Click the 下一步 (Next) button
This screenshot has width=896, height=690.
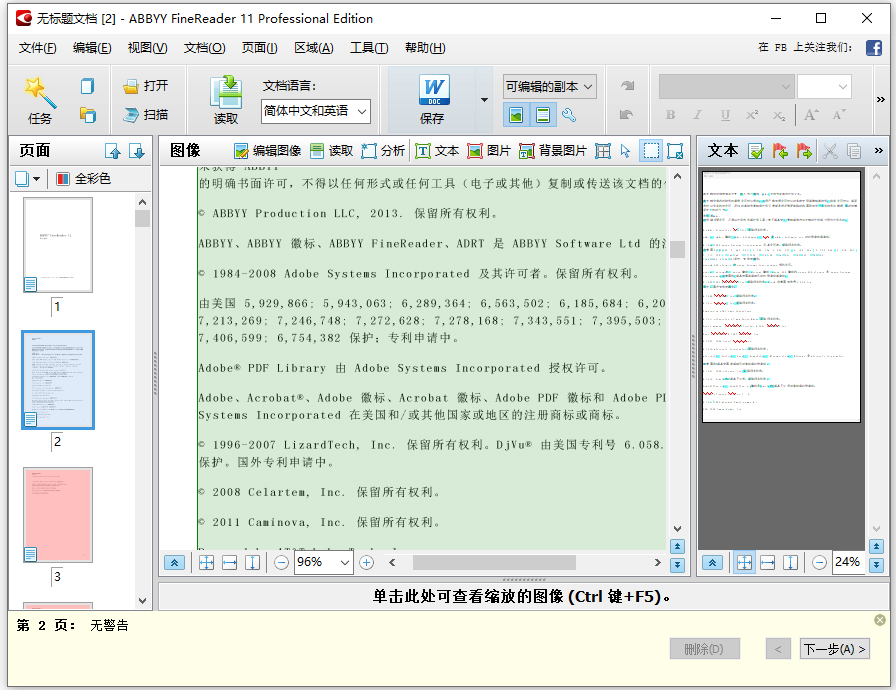coord(835,648)
